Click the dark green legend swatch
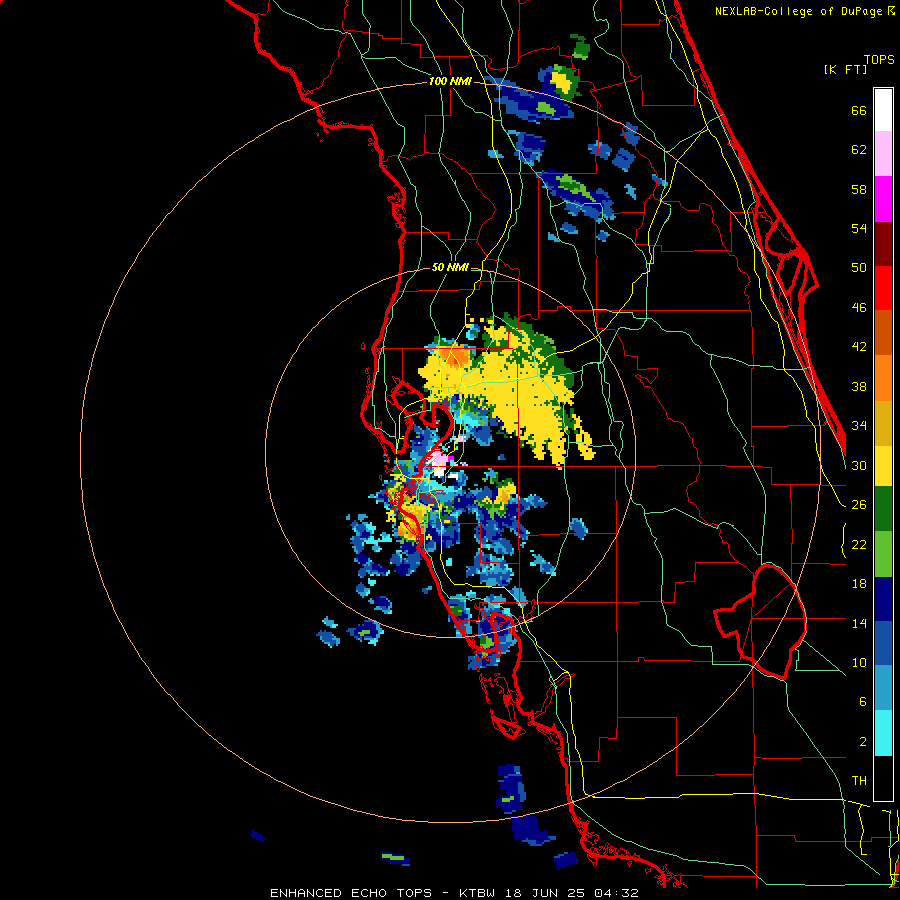The width and height of the screenshot is (900, 900). click(883, 509)
